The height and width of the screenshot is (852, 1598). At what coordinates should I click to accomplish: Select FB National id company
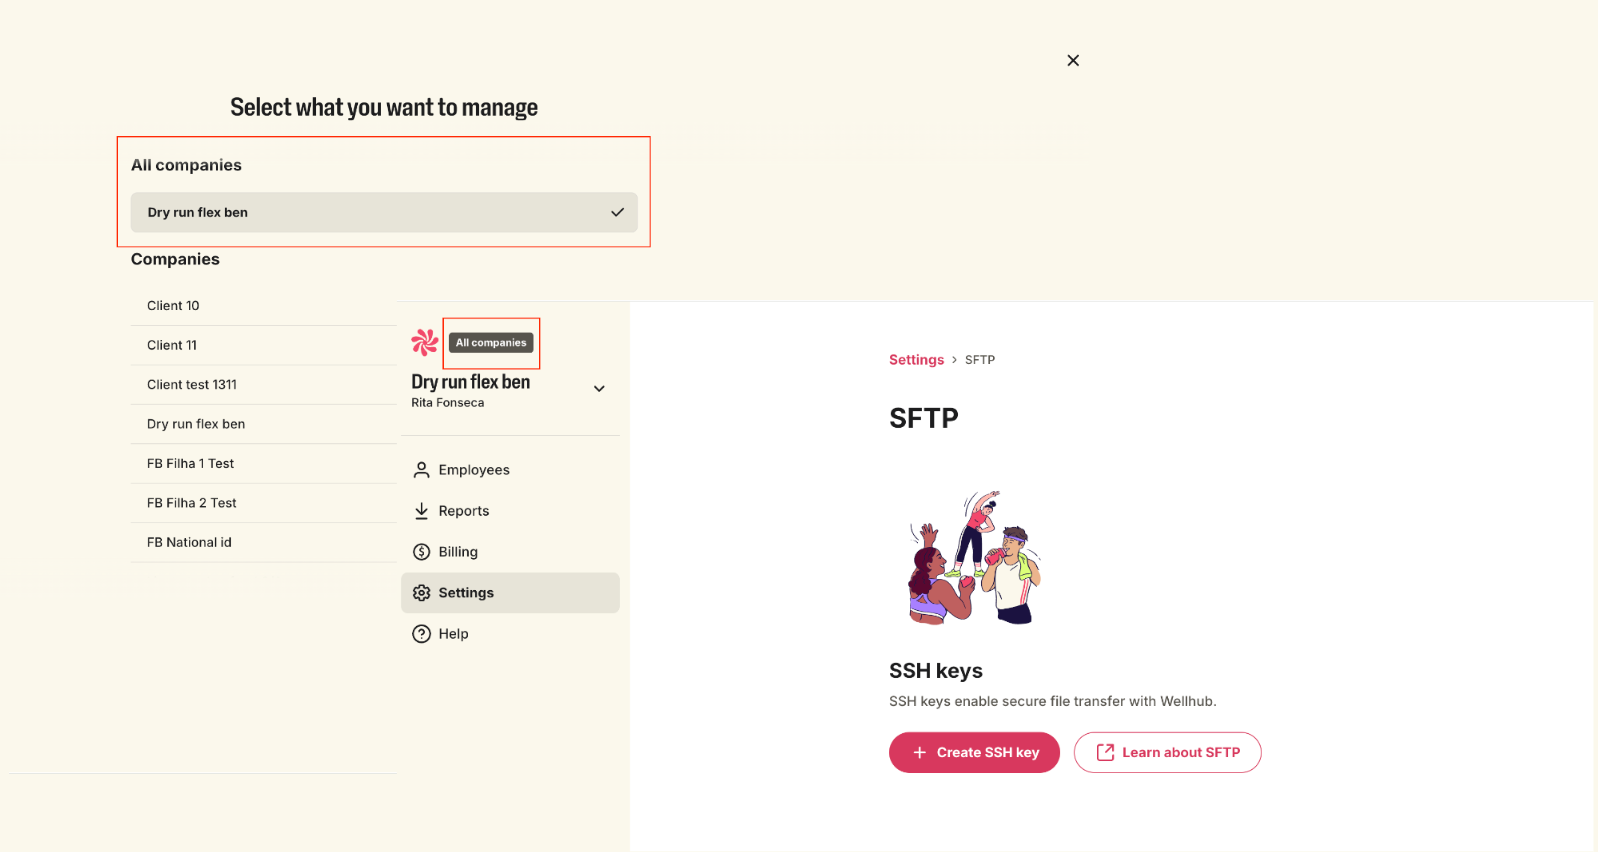(189, 543)
